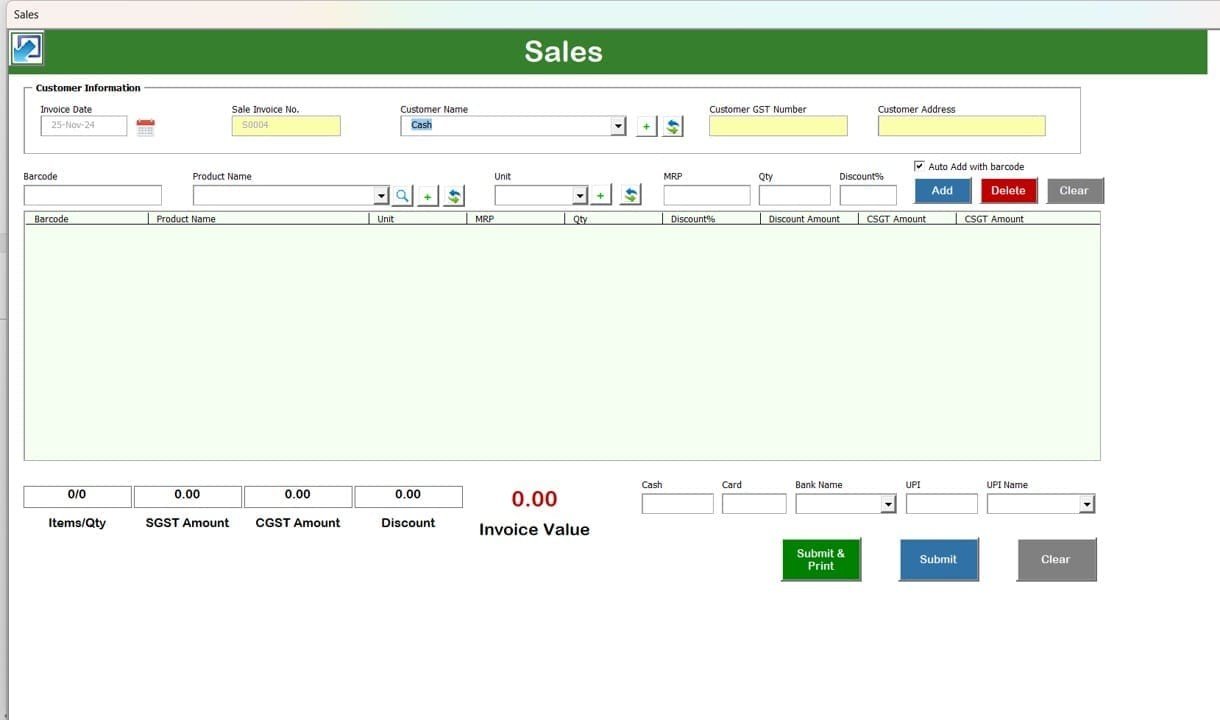Click the Customer Address field

(x=962, y=126)
